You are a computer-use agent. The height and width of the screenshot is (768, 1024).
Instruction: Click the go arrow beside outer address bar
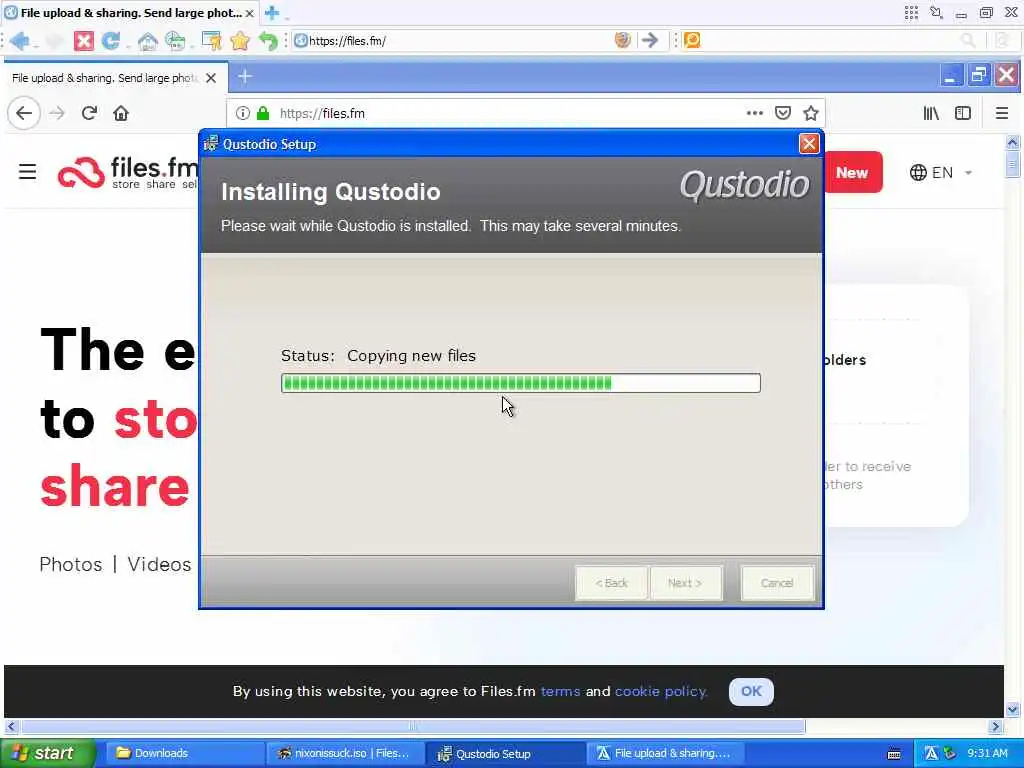(650, 40)
